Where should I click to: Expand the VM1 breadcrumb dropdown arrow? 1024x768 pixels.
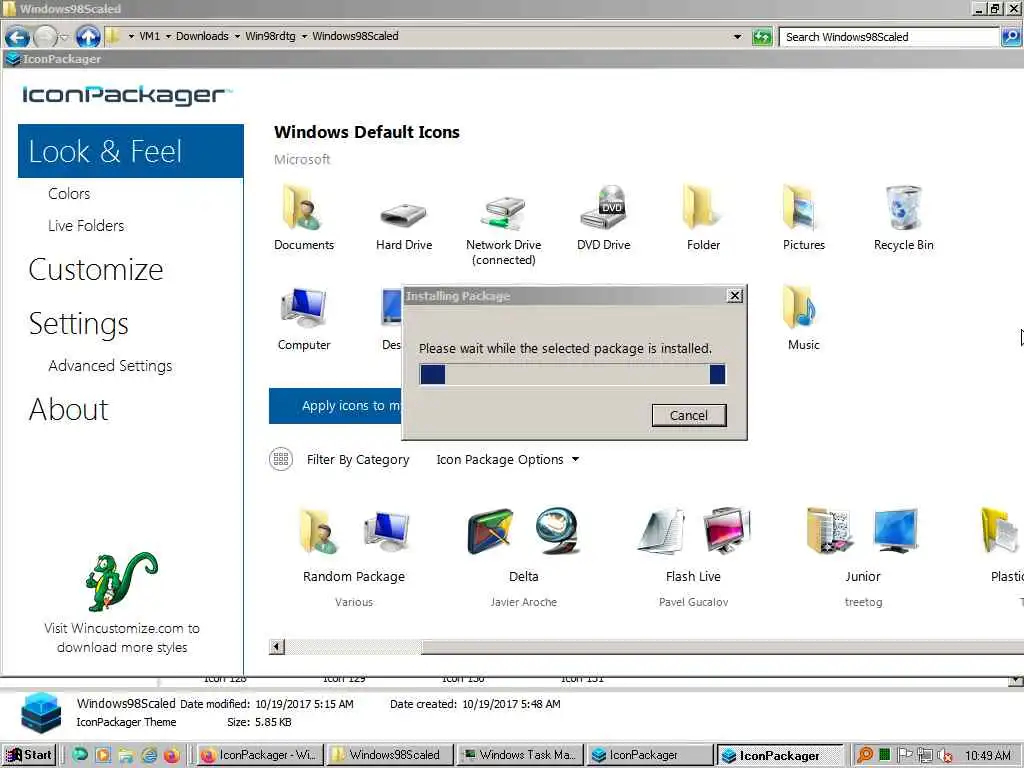click(131, 37)
